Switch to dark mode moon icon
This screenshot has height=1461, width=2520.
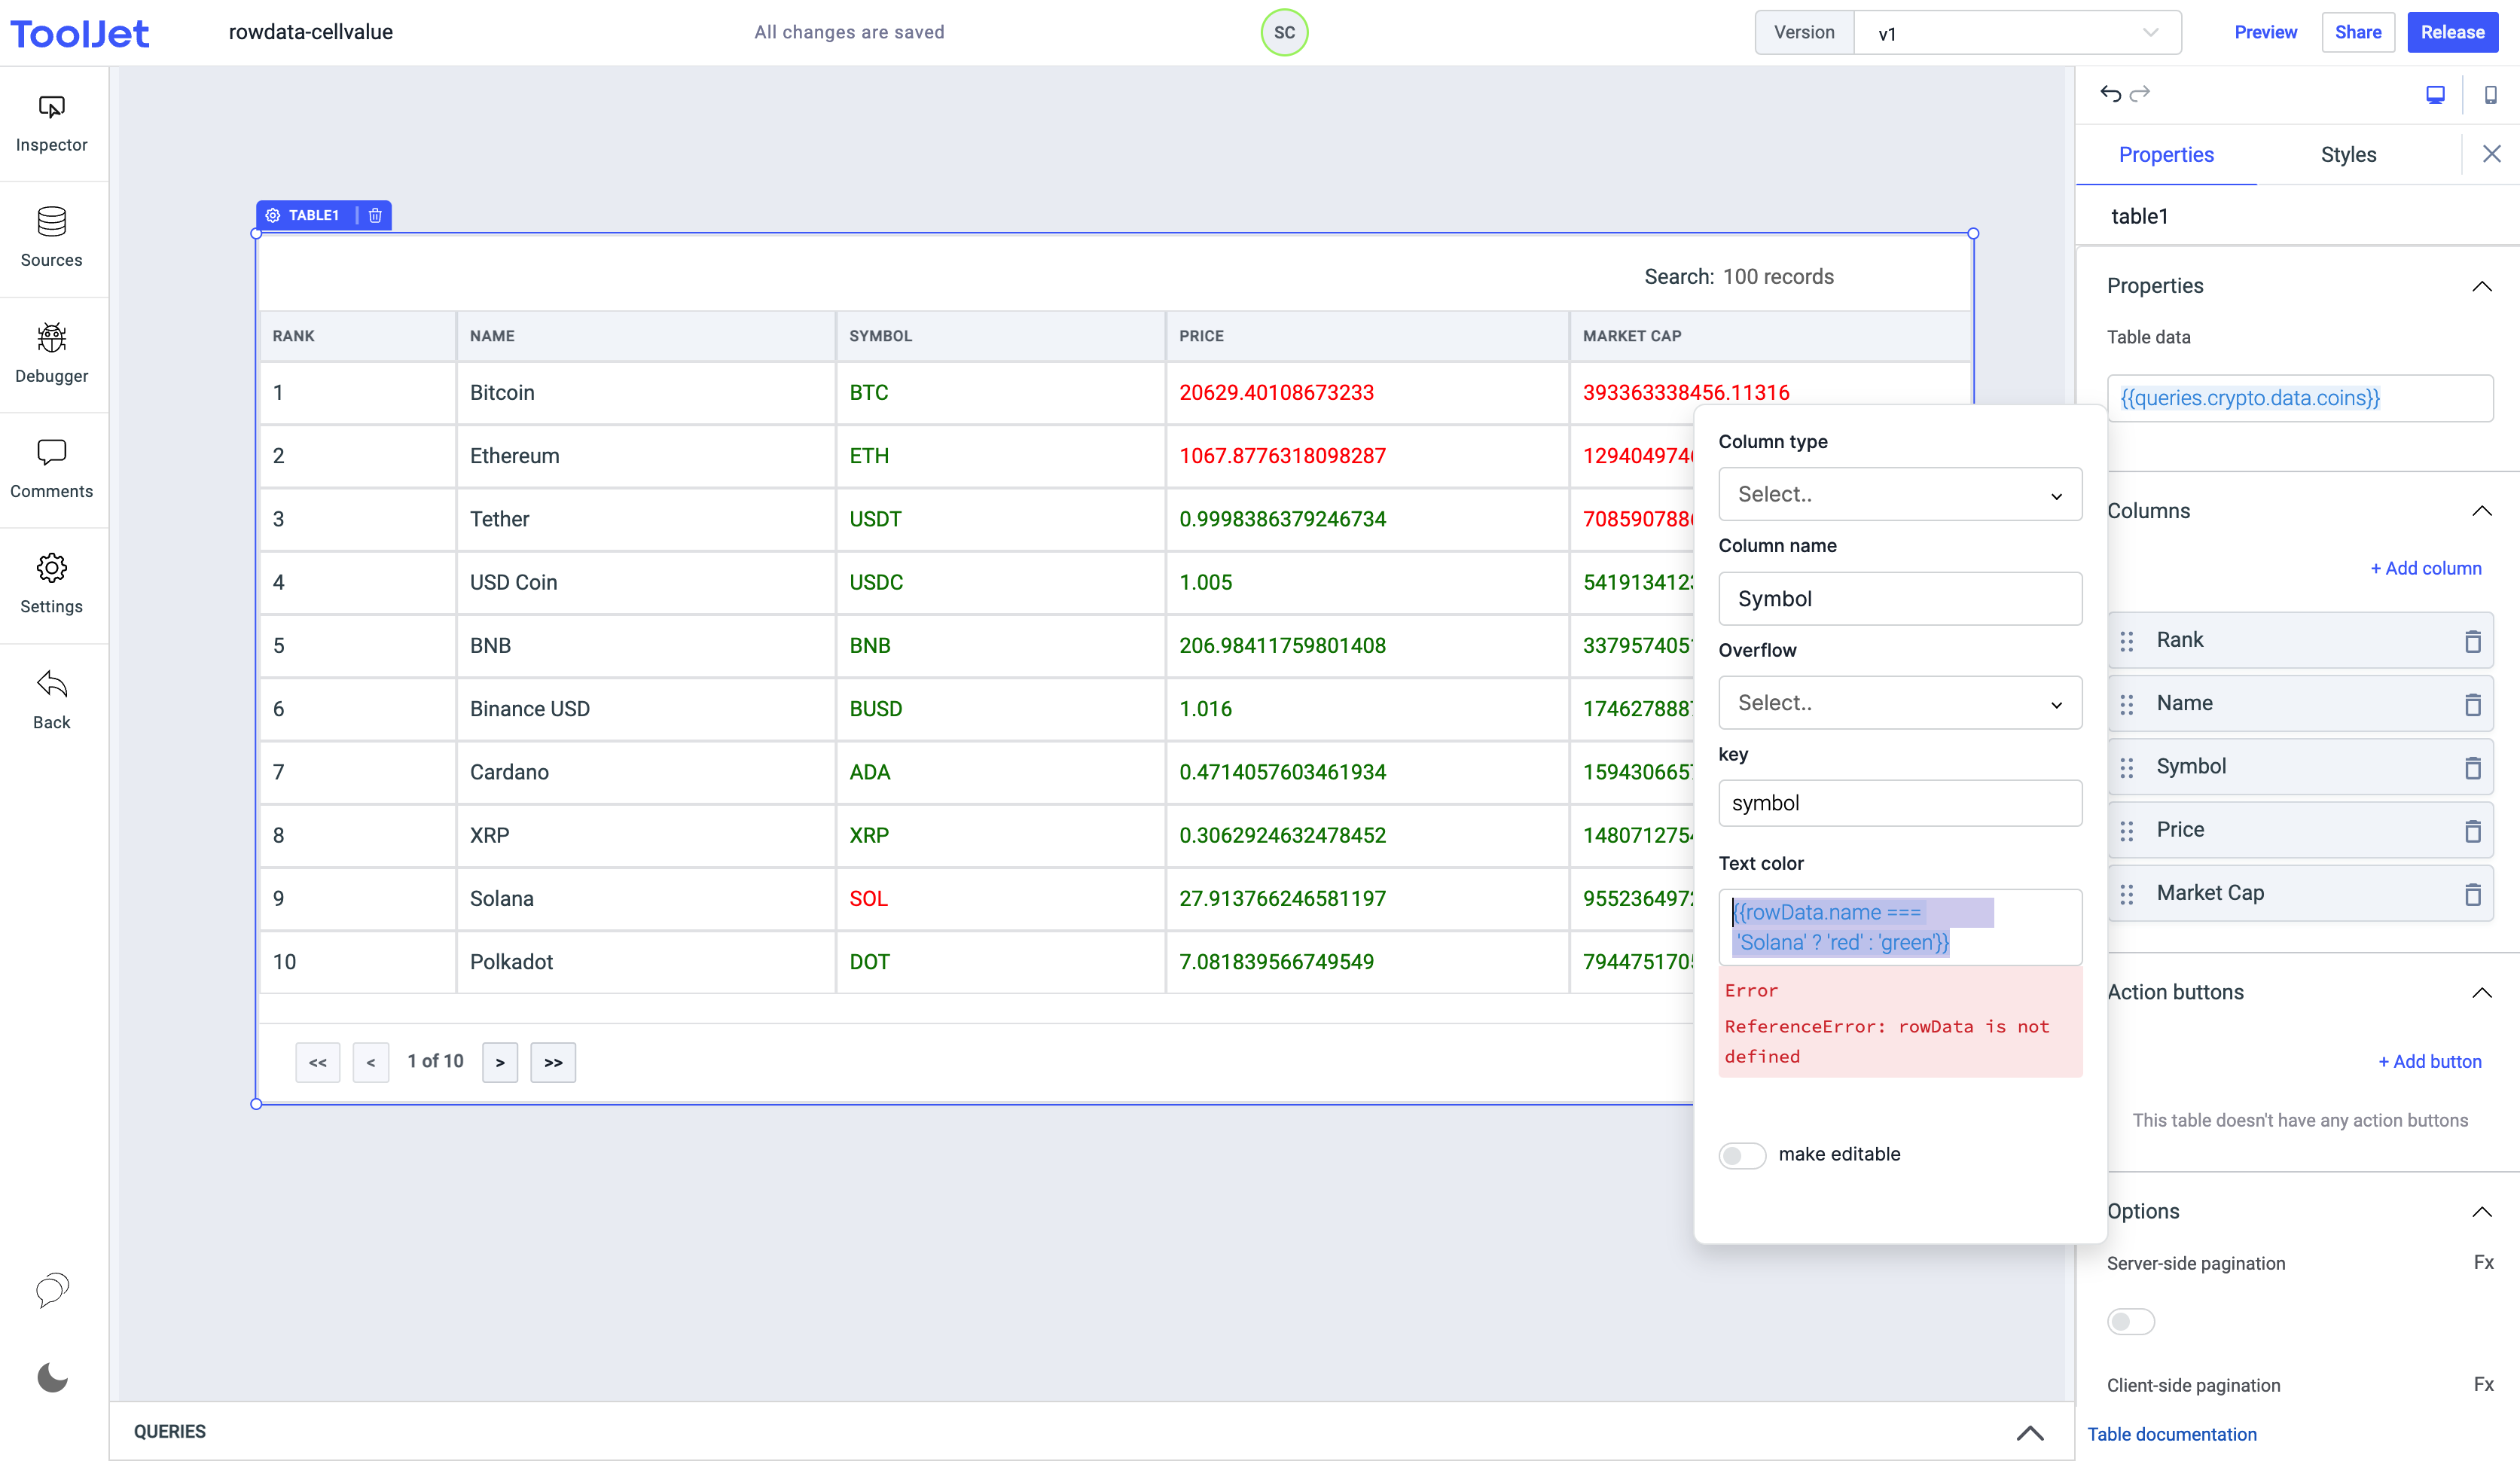(x=52, y=1377)
